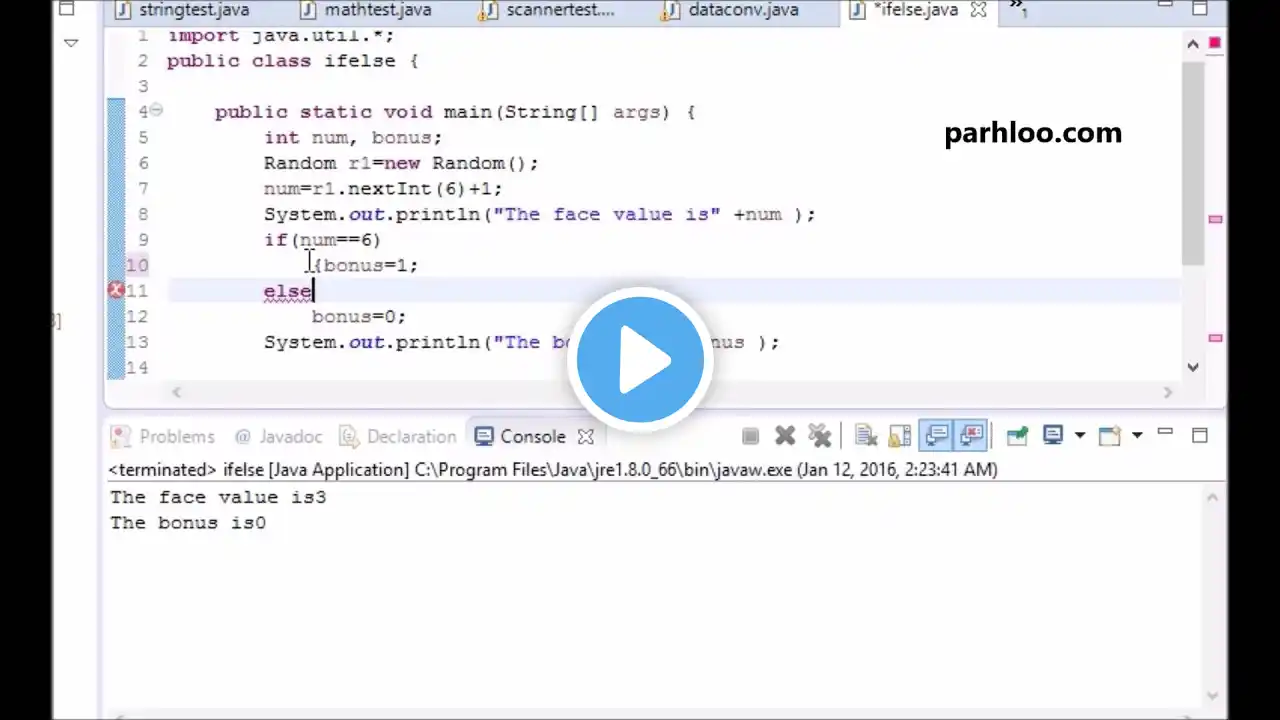Viewport: 1280px width, 720px height.
Task: Click the main method declaration line
Action: pyautogui.click(x=455, y=112)
